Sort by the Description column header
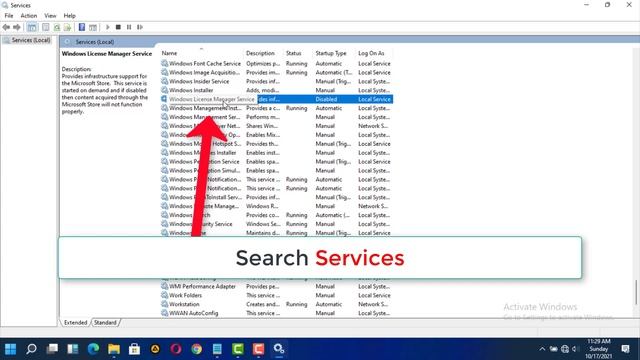Image resolution: width=640 pixels, height=360 pixels. pos(260,53)
